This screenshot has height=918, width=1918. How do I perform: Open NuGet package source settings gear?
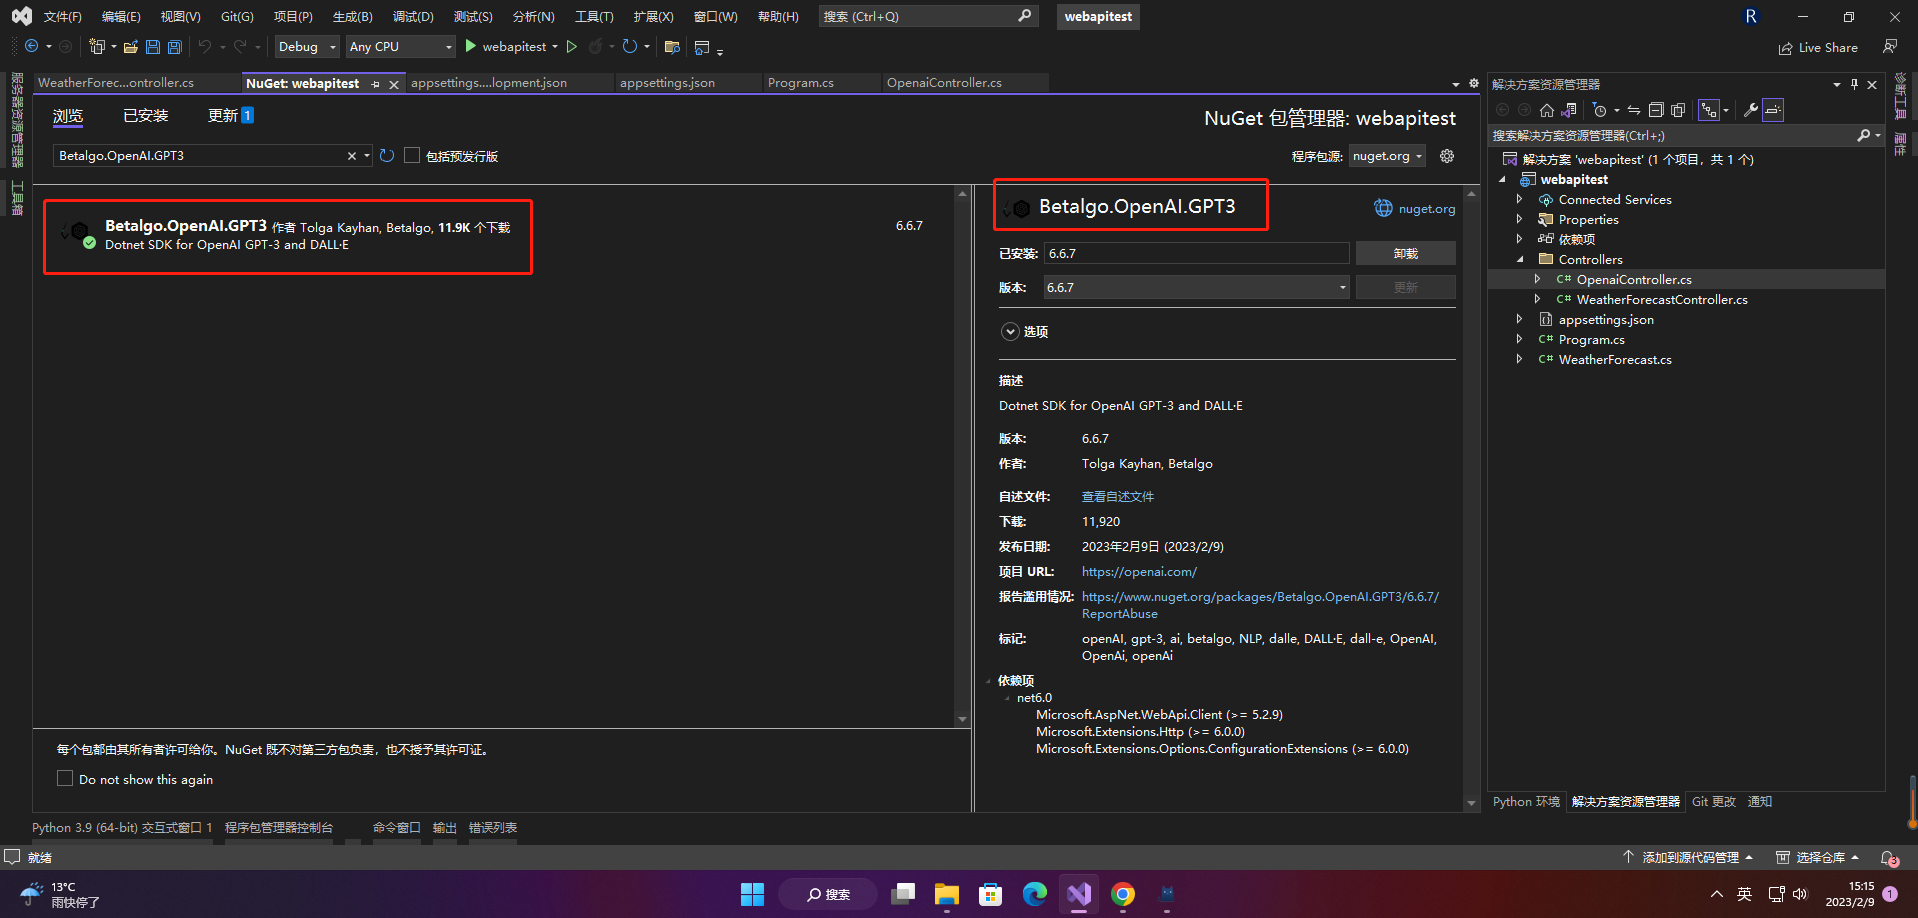tap(1447, 156)
